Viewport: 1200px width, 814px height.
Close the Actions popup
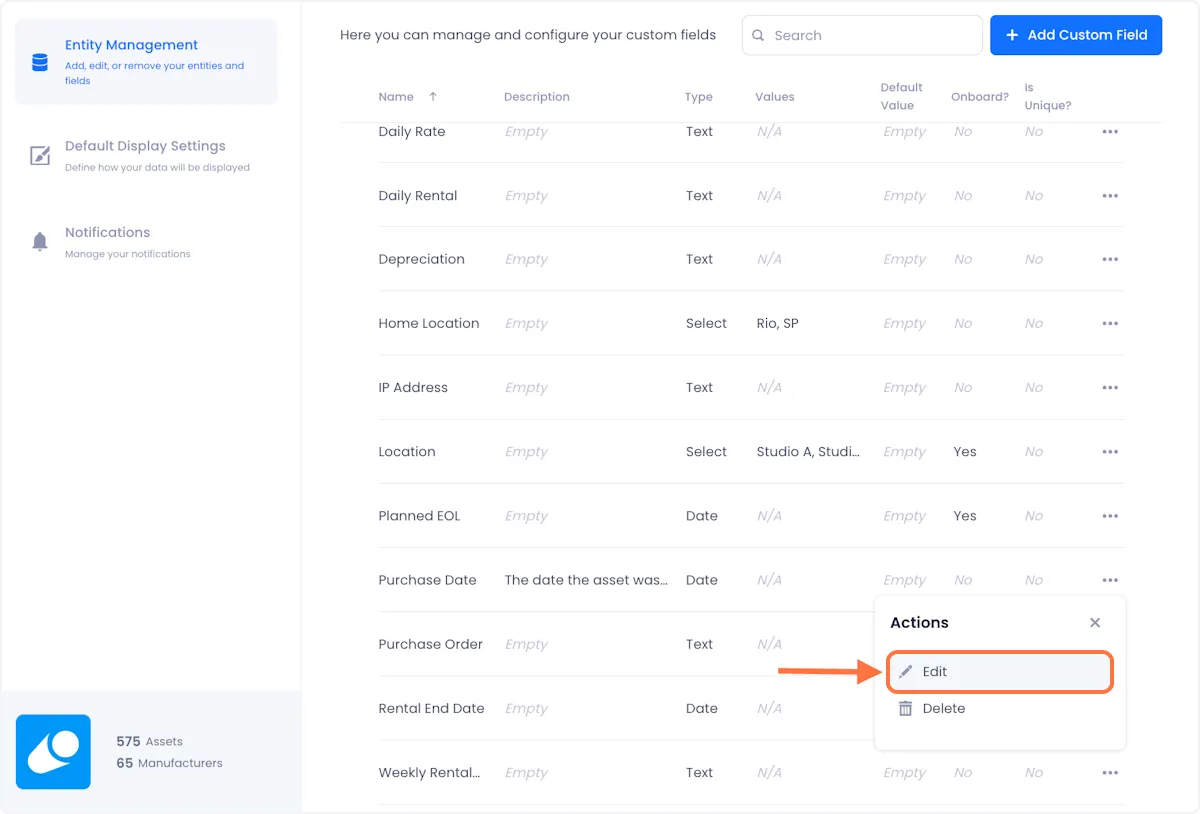pos(1095,622)
